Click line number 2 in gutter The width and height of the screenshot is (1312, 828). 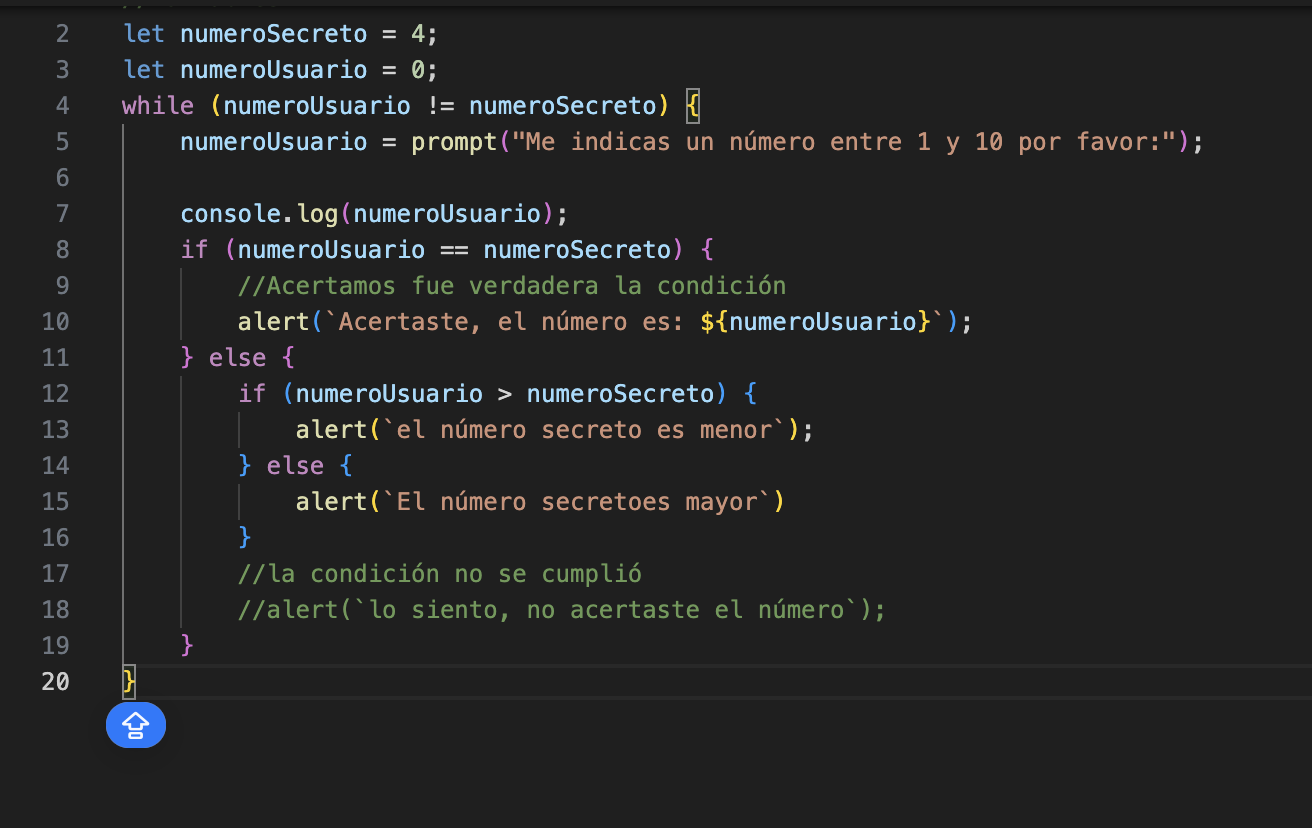tap(62, 34)
